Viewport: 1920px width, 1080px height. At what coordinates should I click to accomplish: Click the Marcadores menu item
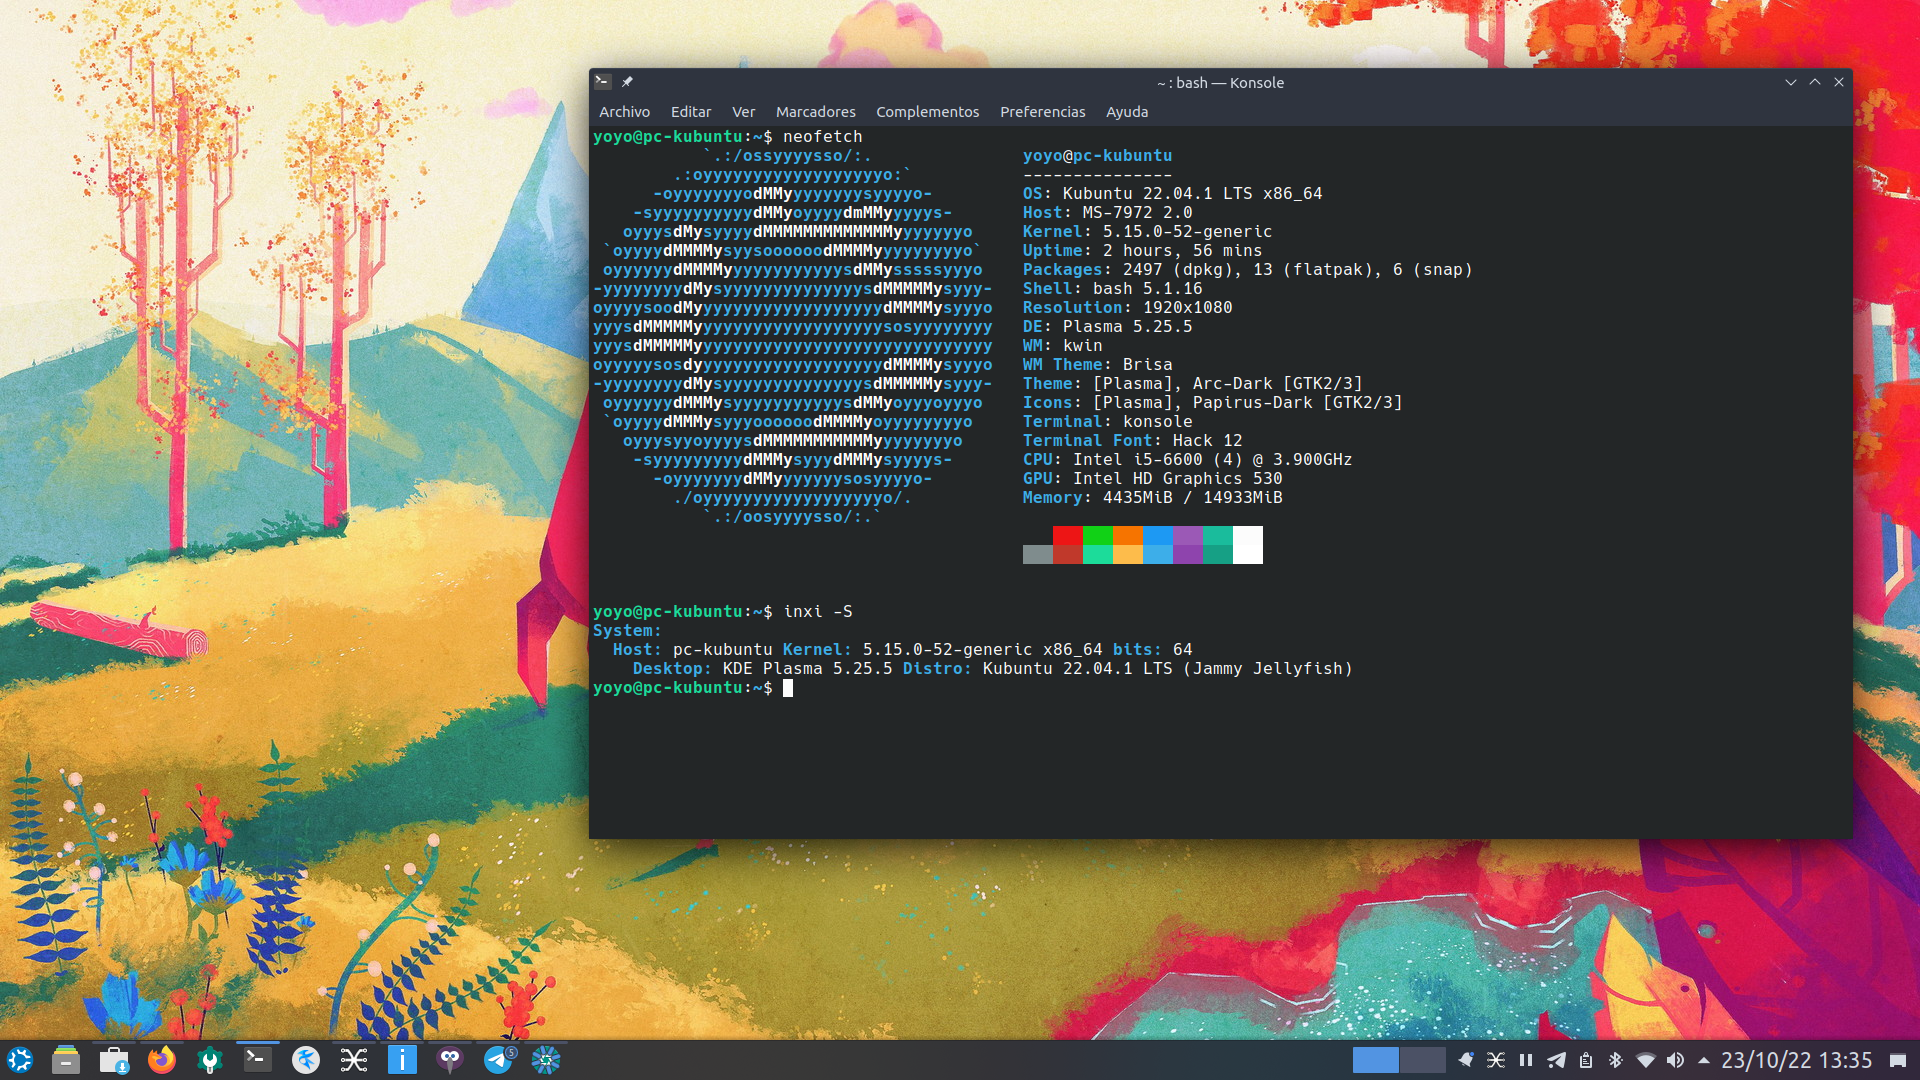tap(815, 112)
